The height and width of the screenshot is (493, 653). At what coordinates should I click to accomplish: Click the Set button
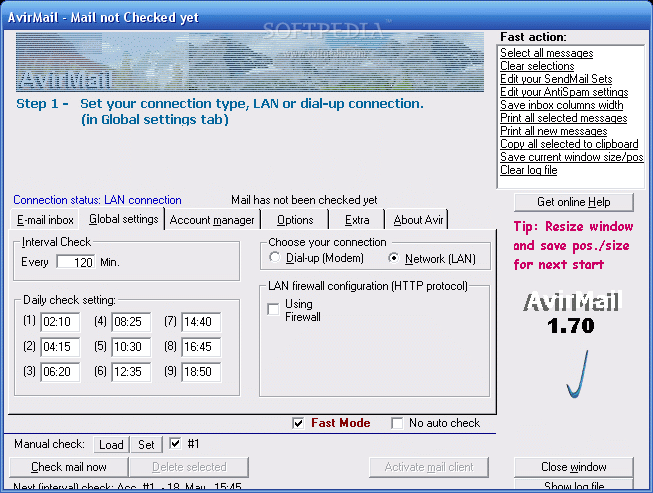point(146,444)
